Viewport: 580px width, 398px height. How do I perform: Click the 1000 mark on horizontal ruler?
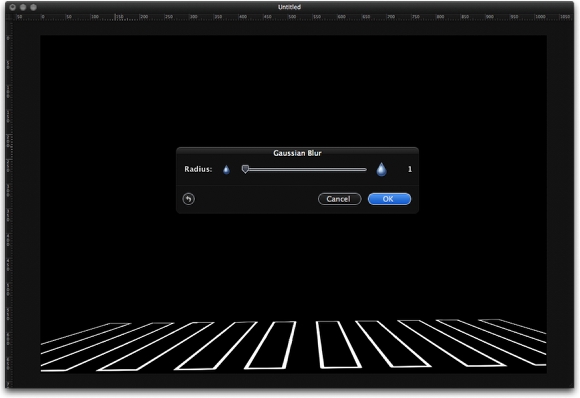coord(540,17)
